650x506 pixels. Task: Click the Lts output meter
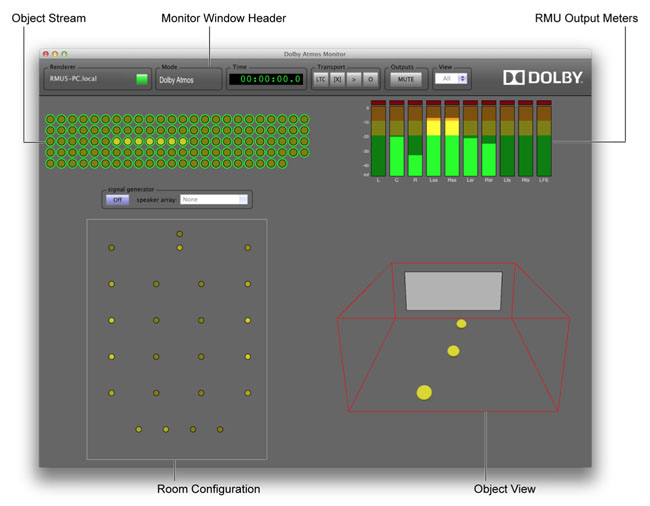point(507,141)
